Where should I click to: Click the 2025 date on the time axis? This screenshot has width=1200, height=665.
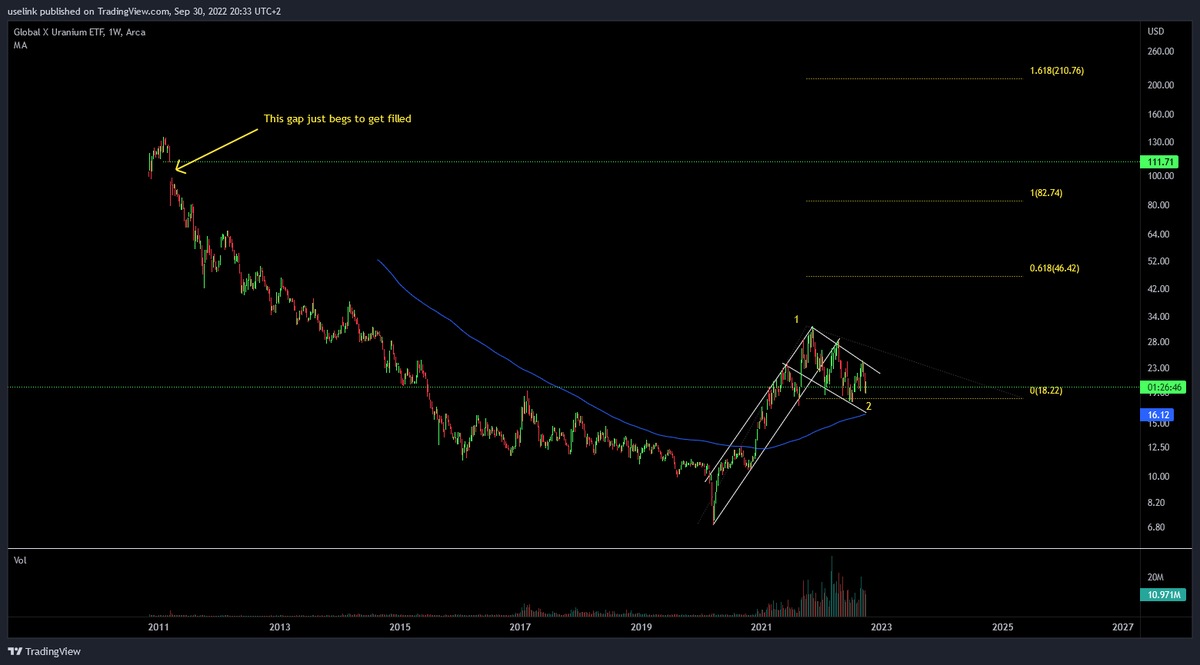(x=1002, y=627)
